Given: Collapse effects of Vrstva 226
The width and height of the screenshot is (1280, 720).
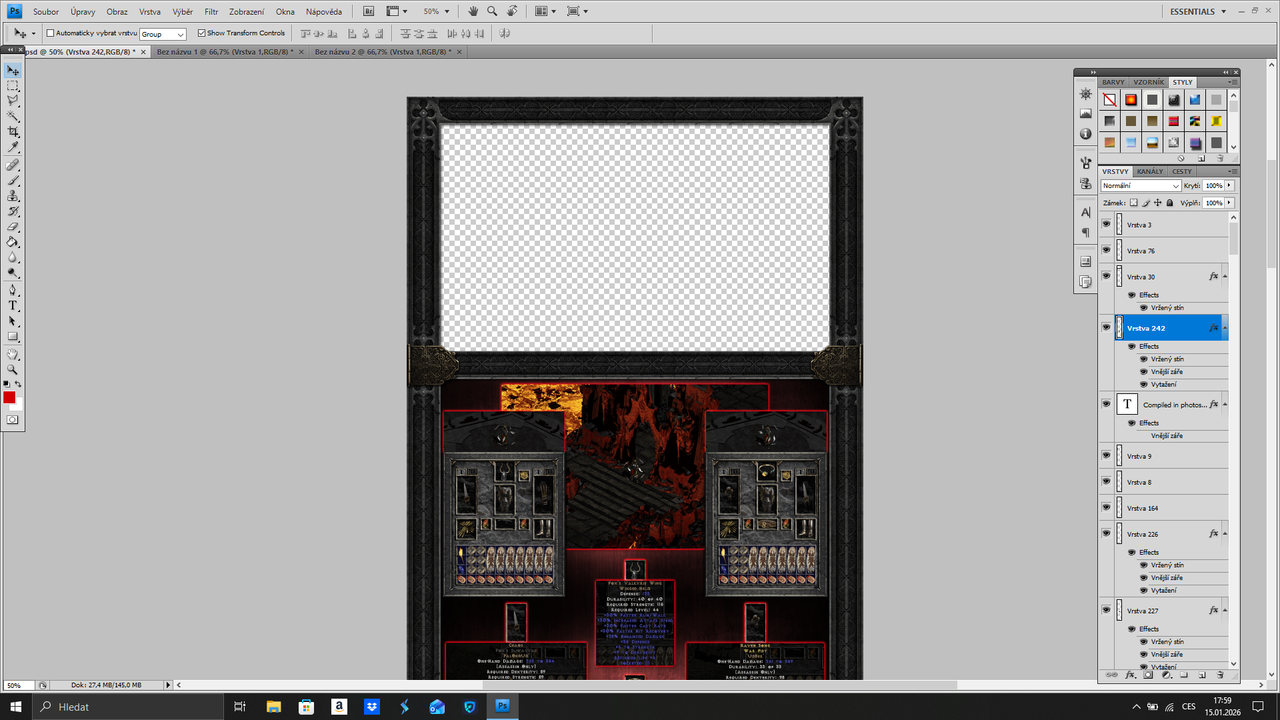Looking at the screenshot, I should pyautogui.click(x=1225, y=534).
